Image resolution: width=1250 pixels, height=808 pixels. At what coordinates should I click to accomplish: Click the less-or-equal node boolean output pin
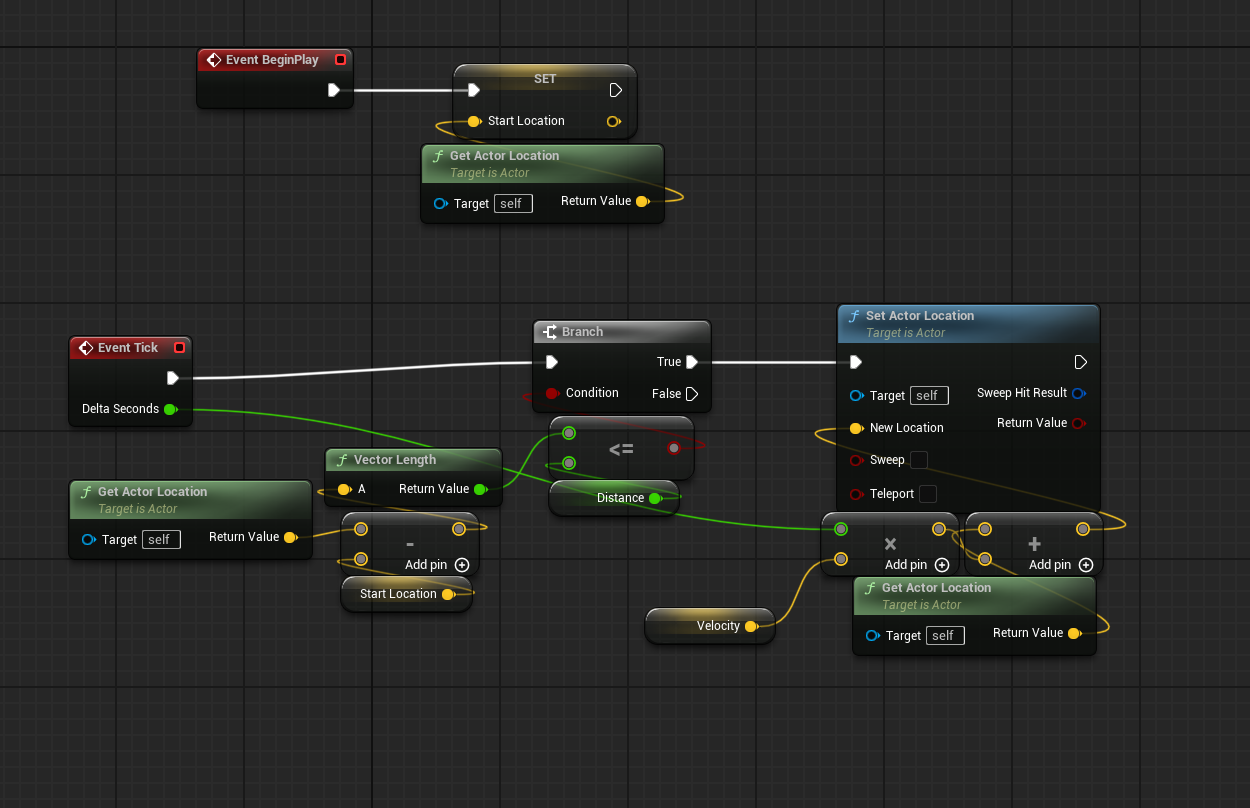[x=674, y=447]
